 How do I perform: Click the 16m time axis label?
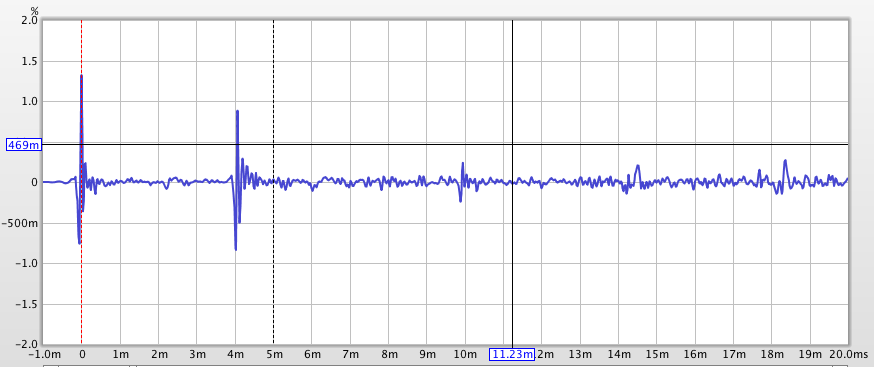click(x=696, y=355)
